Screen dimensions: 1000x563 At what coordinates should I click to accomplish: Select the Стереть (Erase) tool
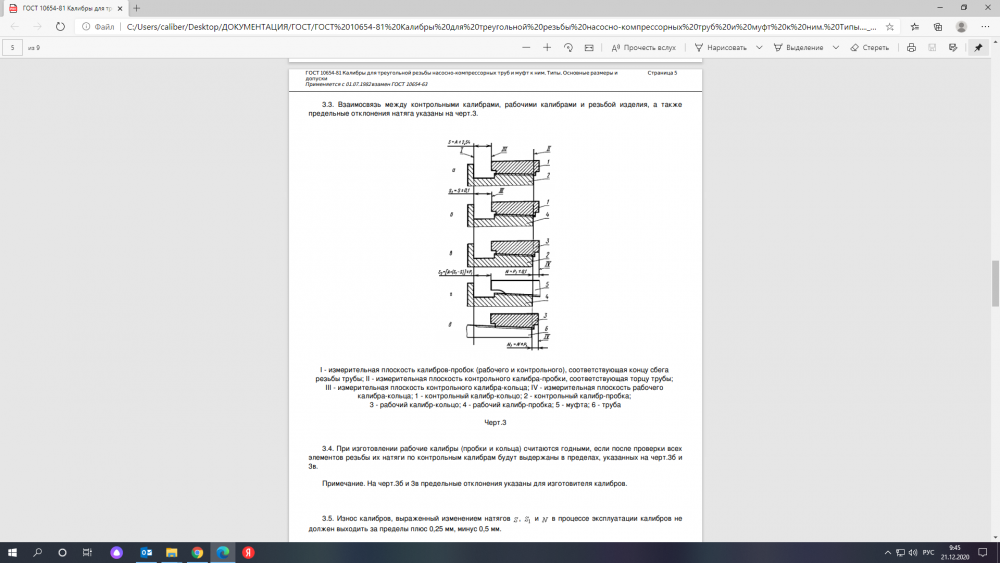pyautogui.click(x=869, y=48)
